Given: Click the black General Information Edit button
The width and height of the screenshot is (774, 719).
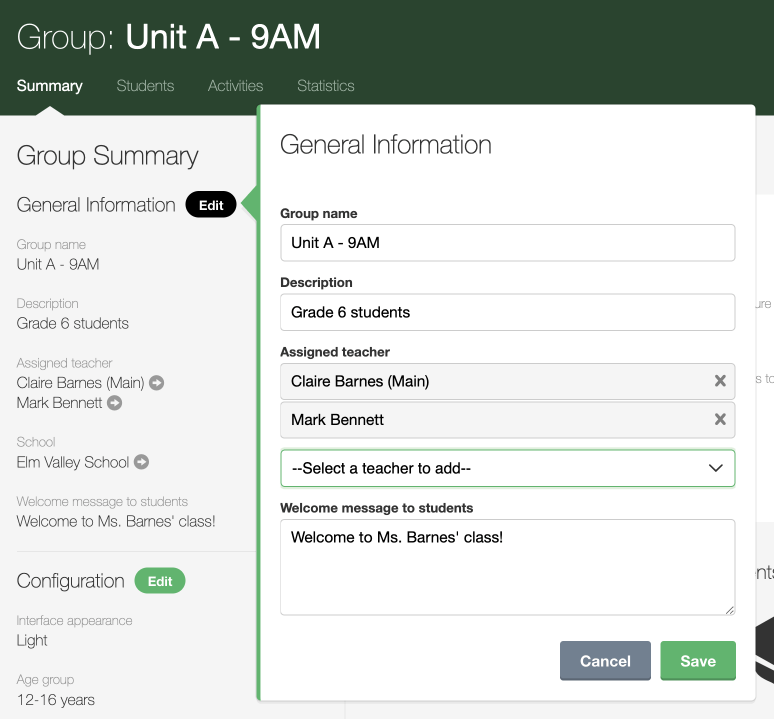Looking at the screenshot, I should coord(211,205).
